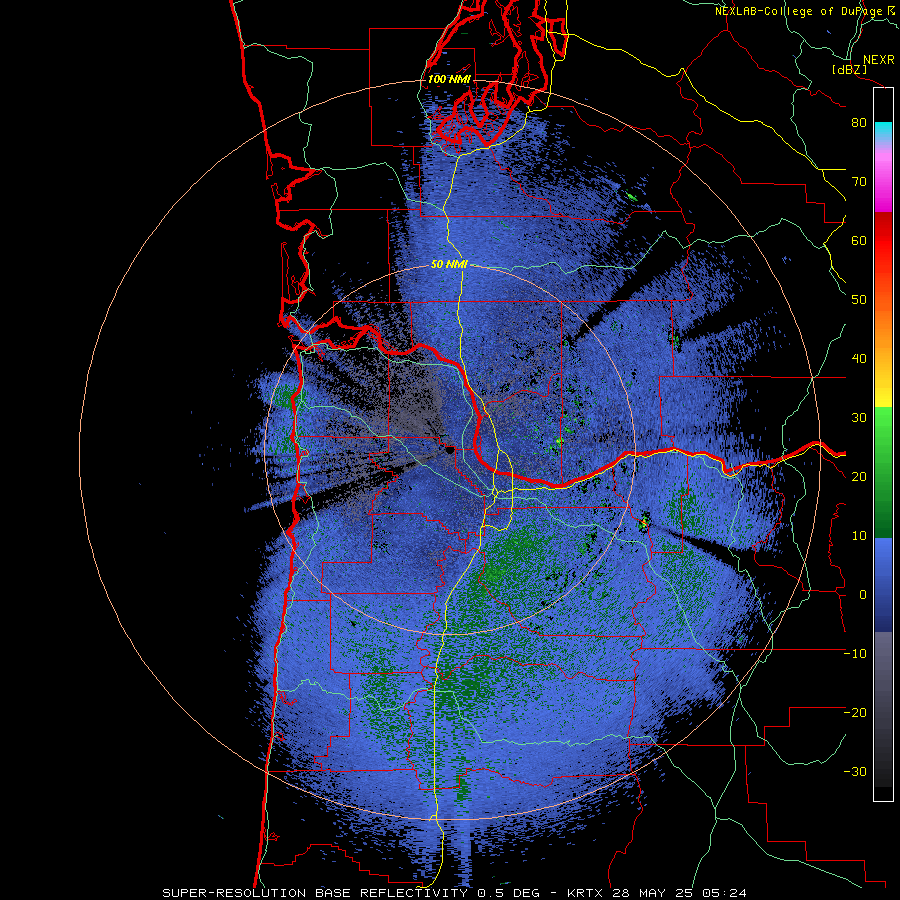
Task: Click the NEXR label above the scale
Action: point(878,60)
